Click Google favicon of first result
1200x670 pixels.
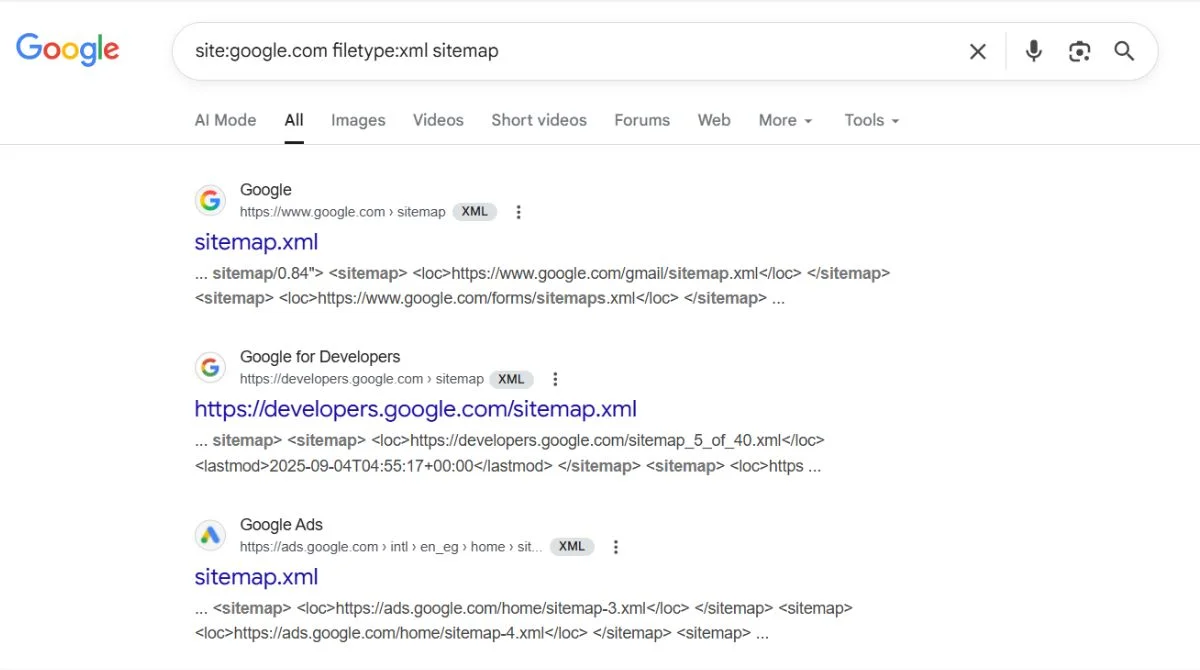tap(210, 200)
